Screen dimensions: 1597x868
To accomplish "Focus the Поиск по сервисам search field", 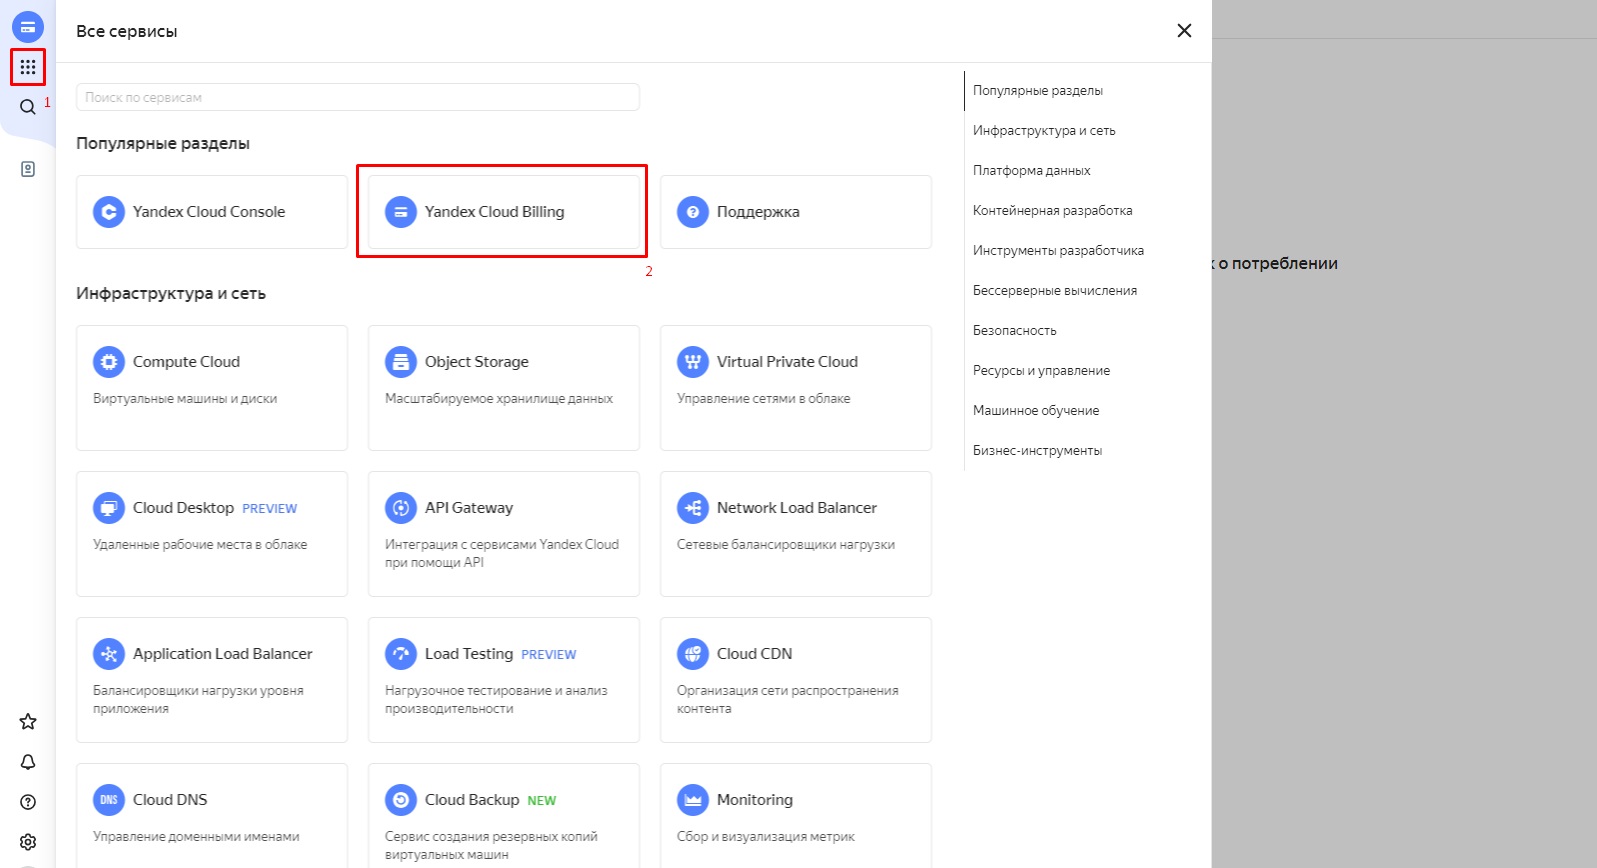I will 358,97.
